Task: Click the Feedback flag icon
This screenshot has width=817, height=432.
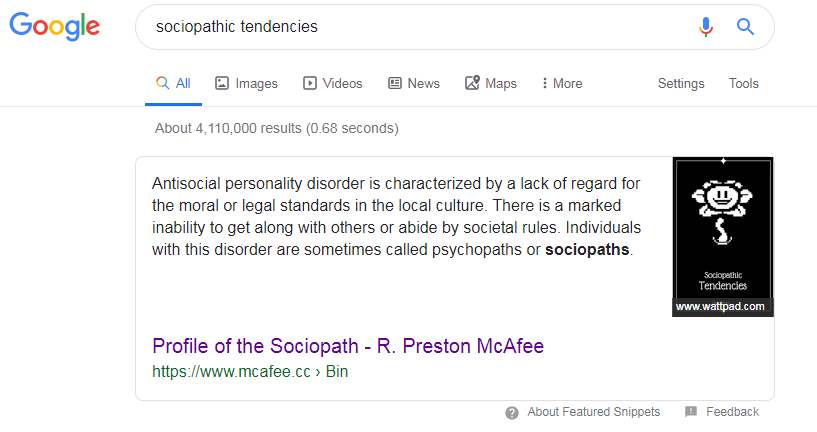Action: coord(691,412)
